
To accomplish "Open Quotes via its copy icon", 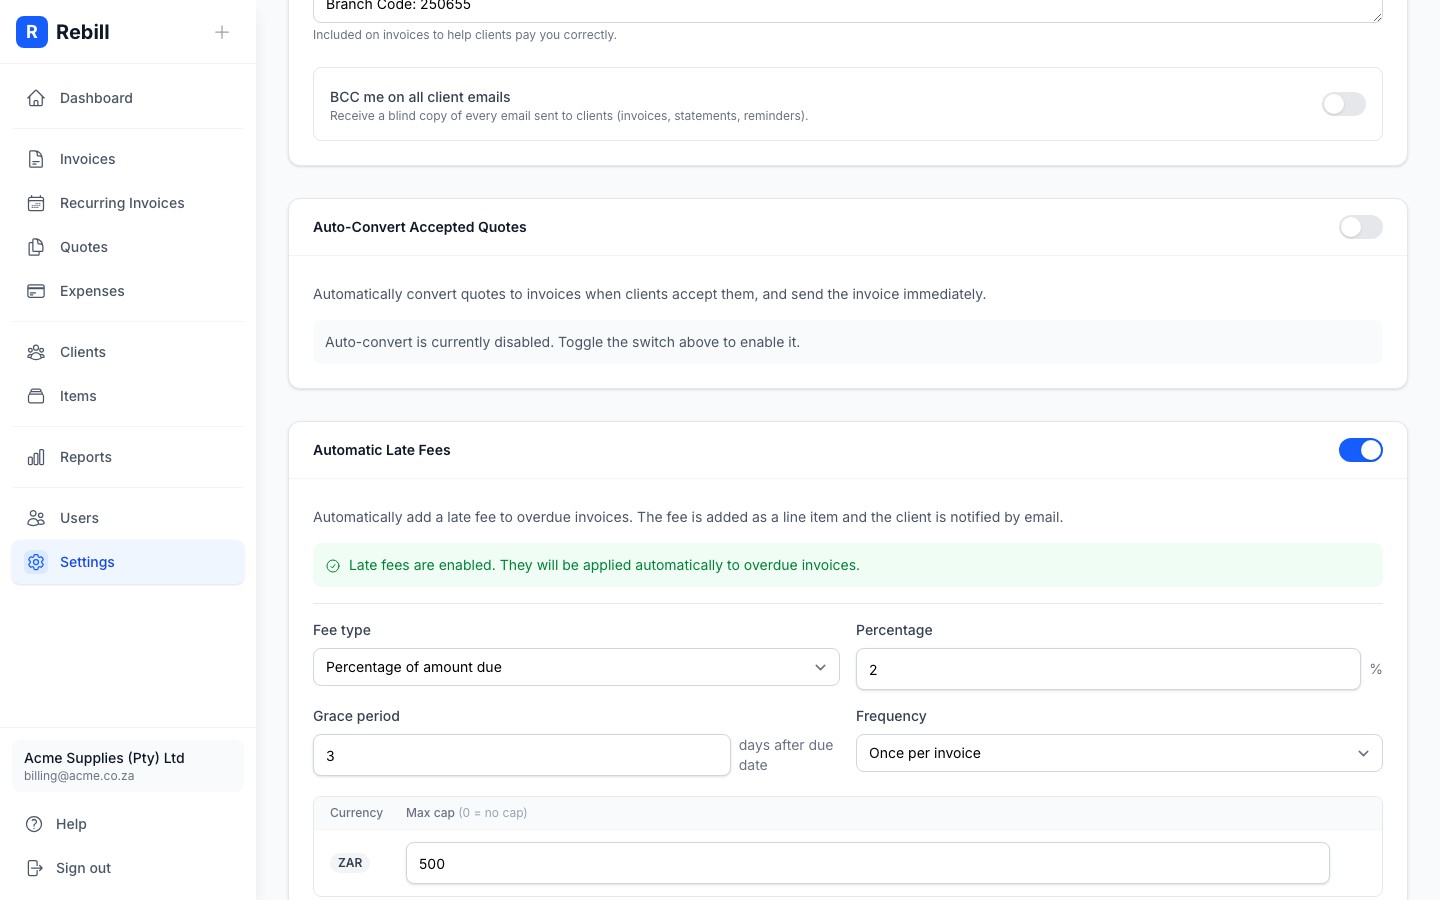I will click(36, 247).
